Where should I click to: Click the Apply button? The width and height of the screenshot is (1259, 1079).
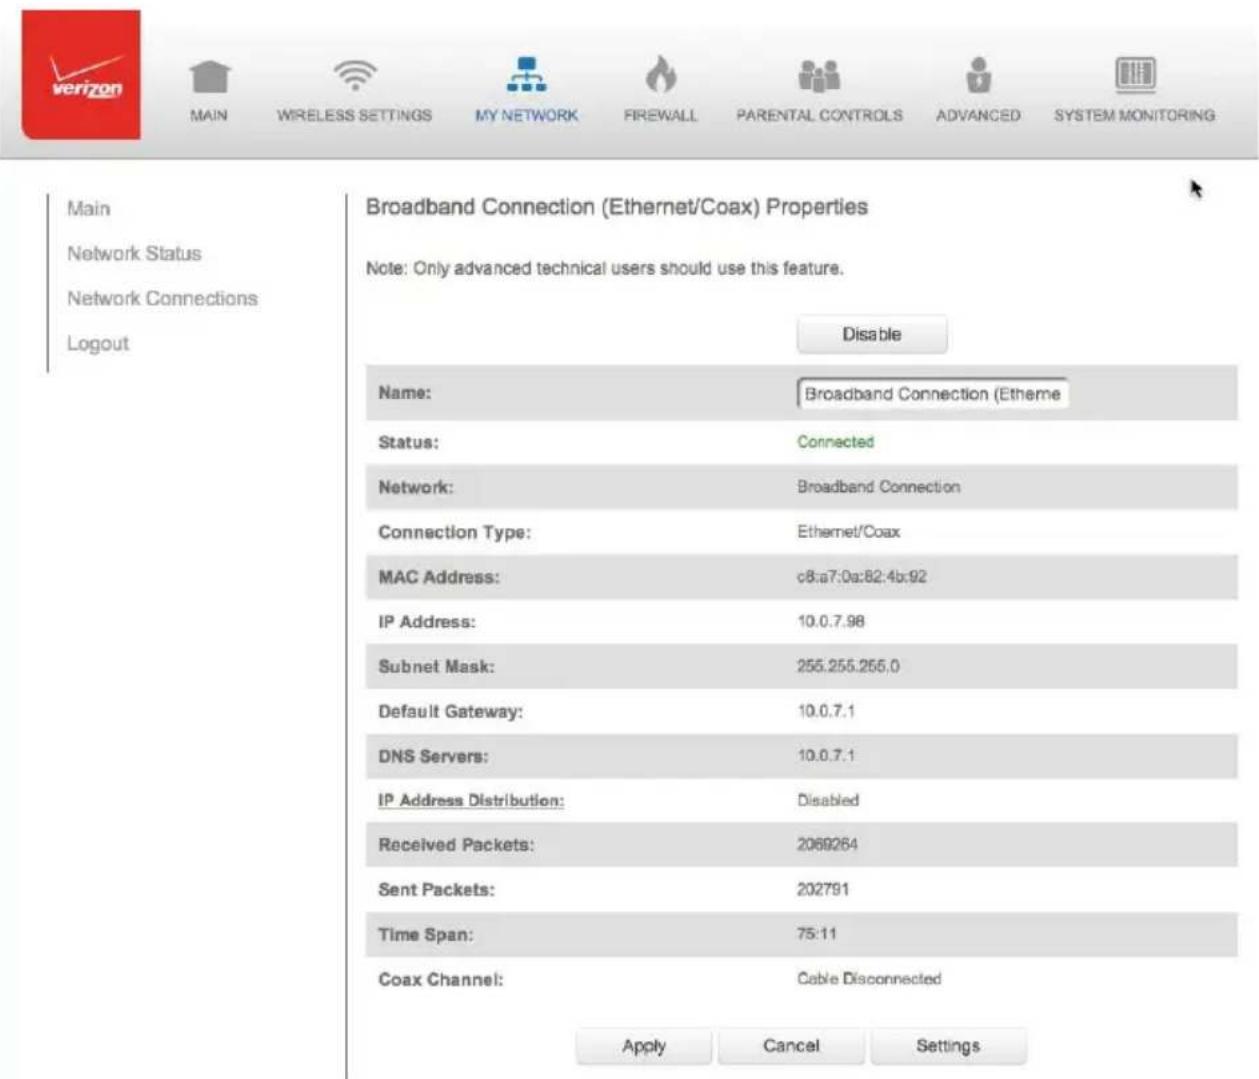pos(644,1046)
